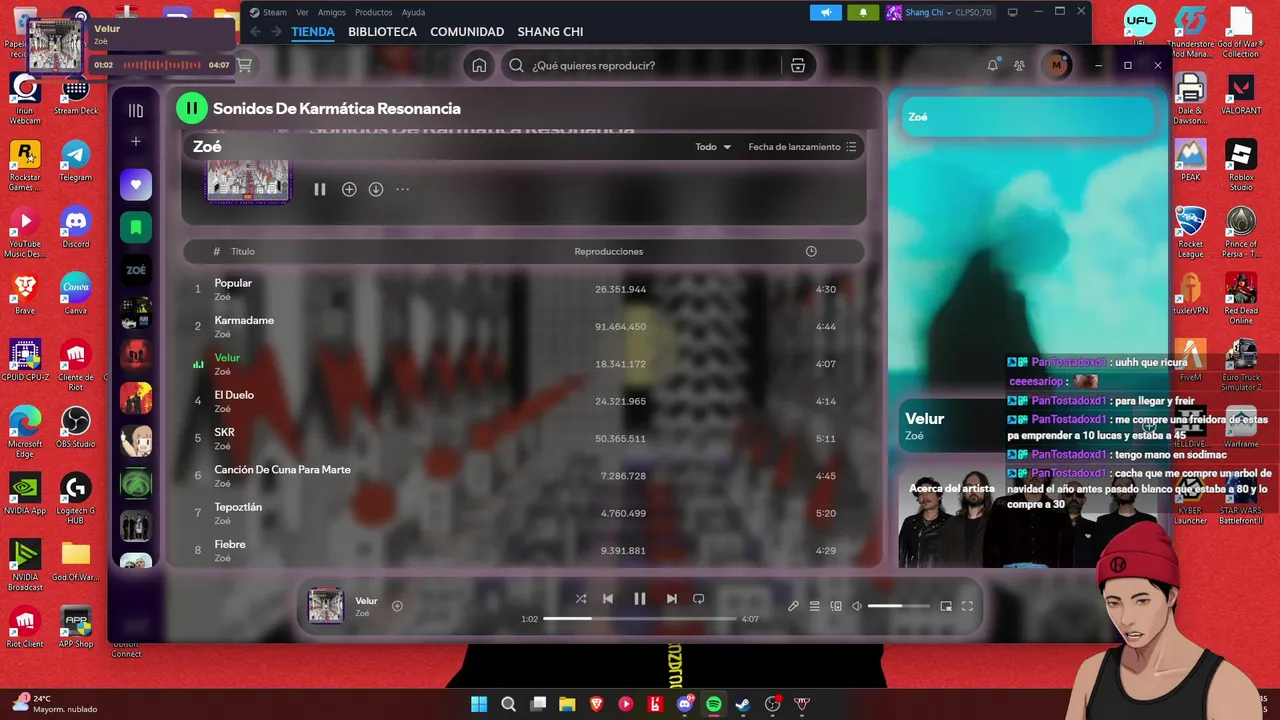The image size is (1280, 720).
Task: Go to previous track
Action: point(607,598)
